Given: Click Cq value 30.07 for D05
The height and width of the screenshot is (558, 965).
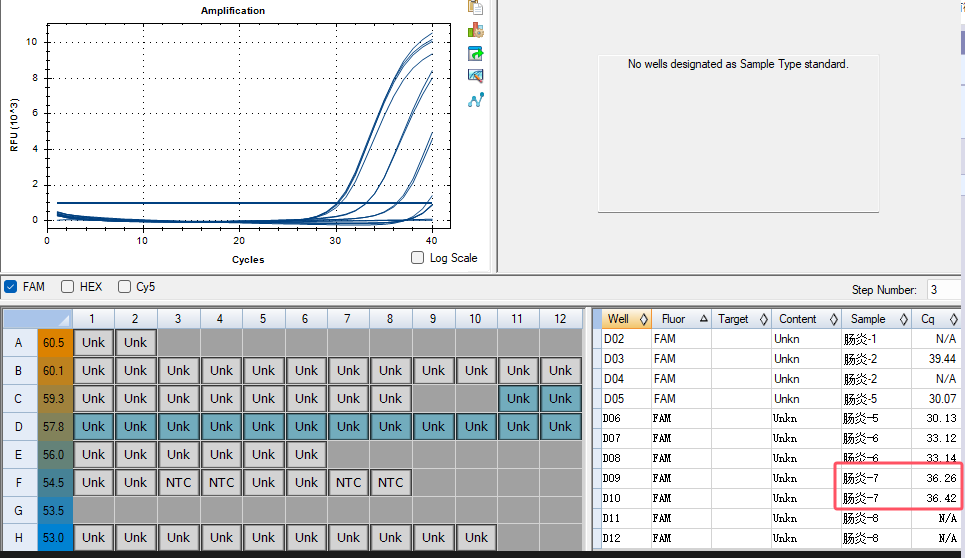Looking at the screenshot, I should [x=942, y=399].
